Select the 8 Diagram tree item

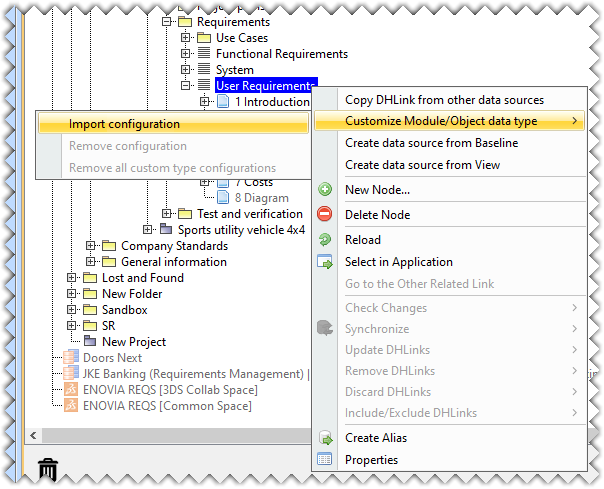(x=262, y=197)
